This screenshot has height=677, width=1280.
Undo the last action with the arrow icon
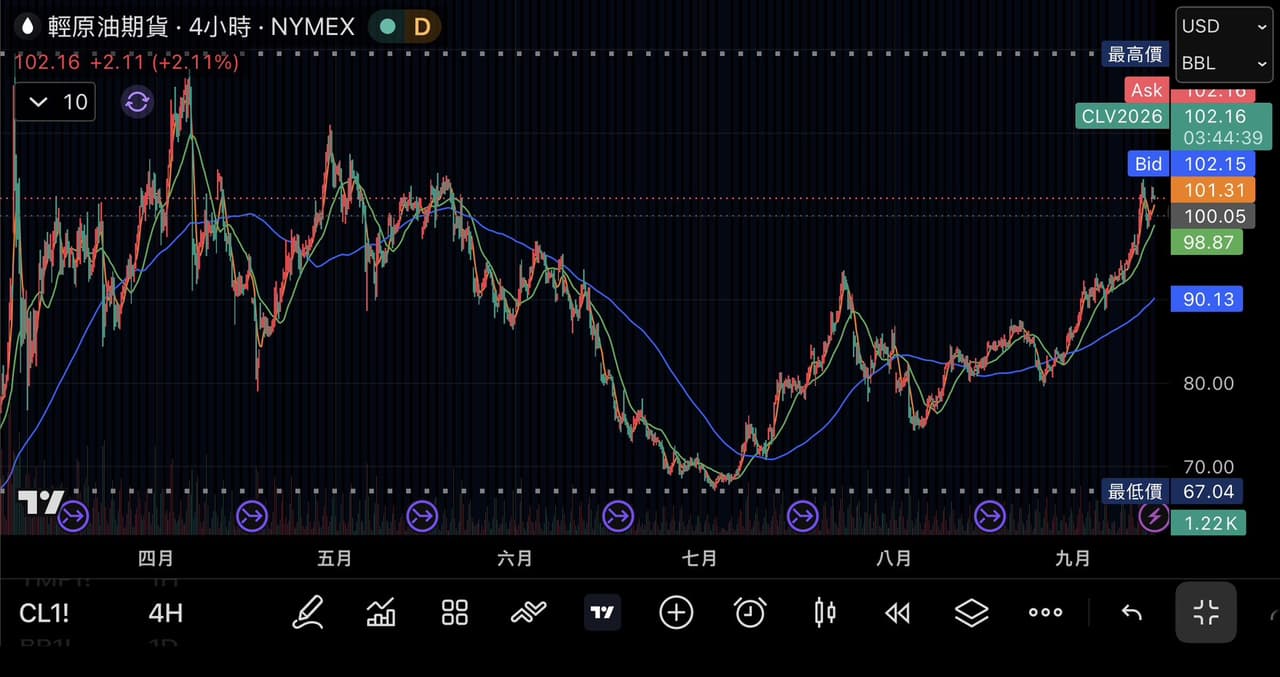click(x=1131, y=613)
